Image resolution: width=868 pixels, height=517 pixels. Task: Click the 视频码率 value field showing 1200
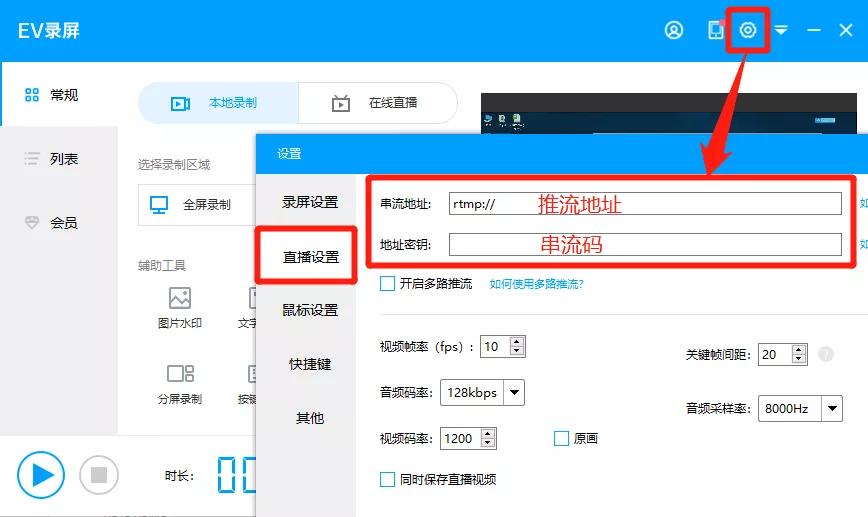[461, 438]
